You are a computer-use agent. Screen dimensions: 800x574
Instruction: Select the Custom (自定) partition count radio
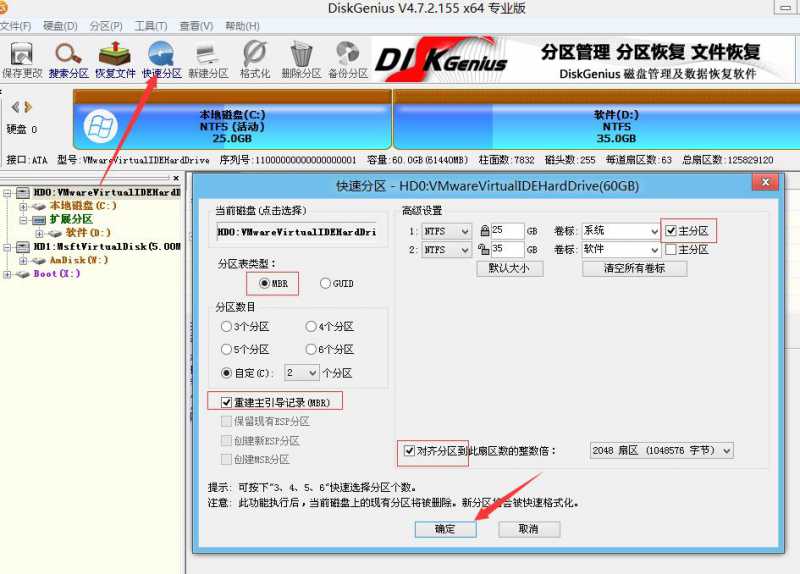[227, 373]
